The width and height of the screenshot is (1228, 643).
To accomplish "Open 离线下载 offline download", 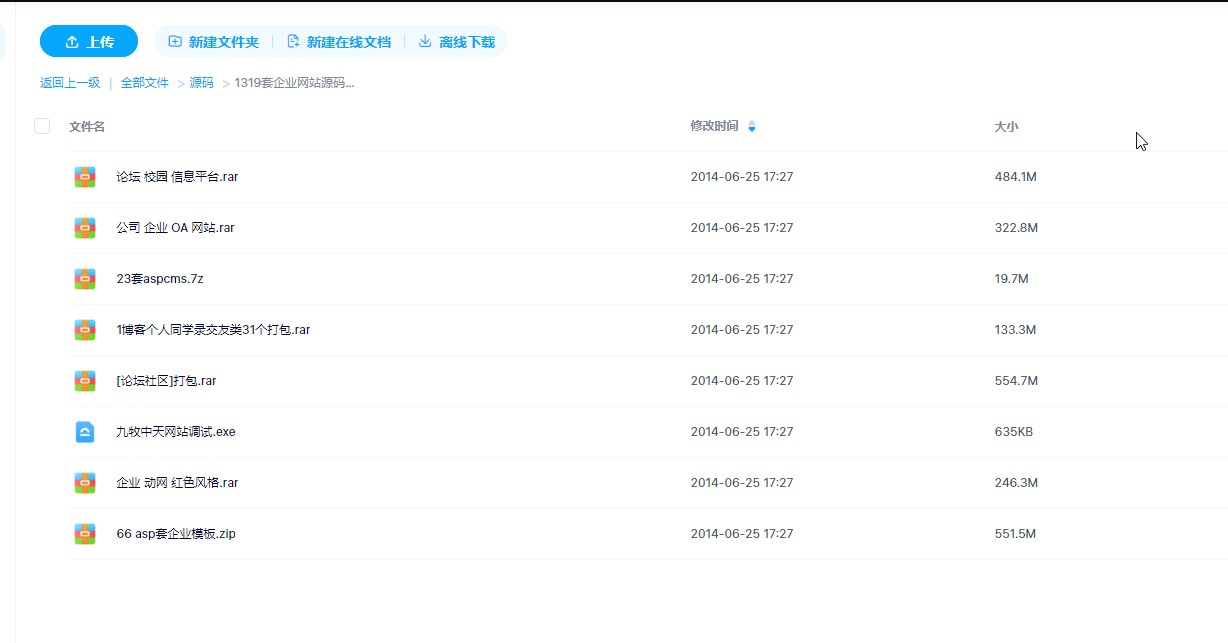I will click(x=457, y=42).
